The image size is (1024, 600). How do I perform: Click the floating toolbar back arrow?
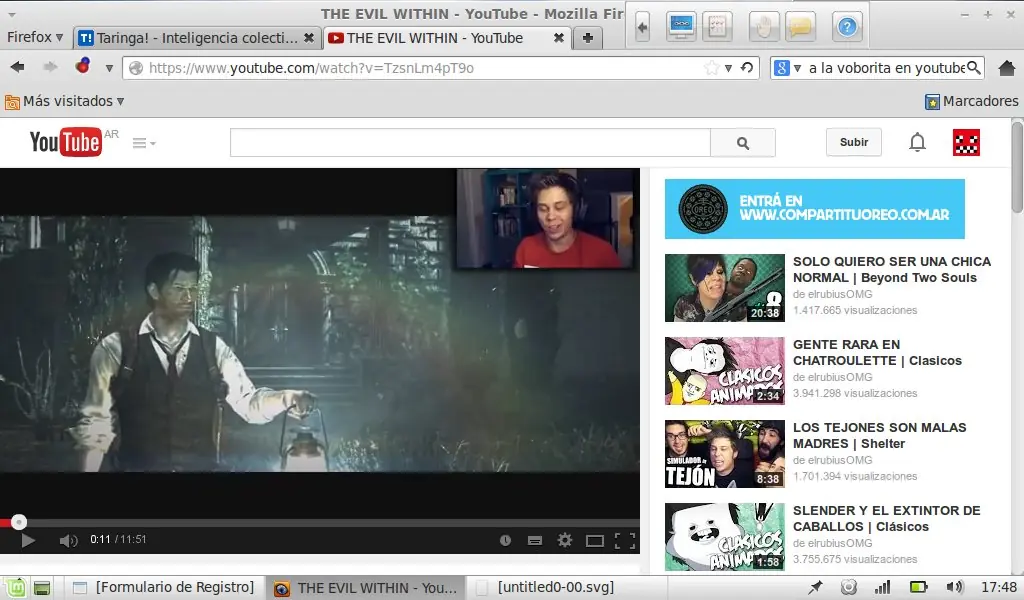pos(642,27)
